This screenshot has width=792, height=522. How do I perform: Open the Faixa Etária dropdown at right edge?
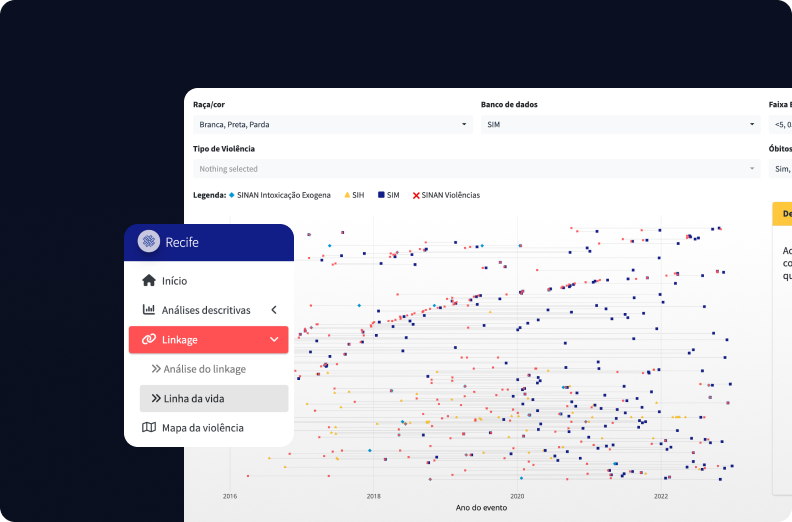coord(780,125)
